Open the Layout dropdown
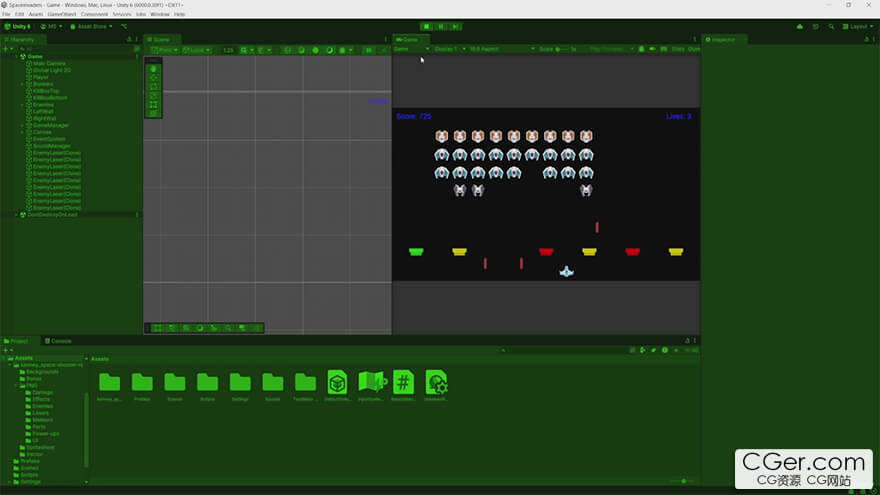This screenshot has height=495, width=880. point(858,26)
